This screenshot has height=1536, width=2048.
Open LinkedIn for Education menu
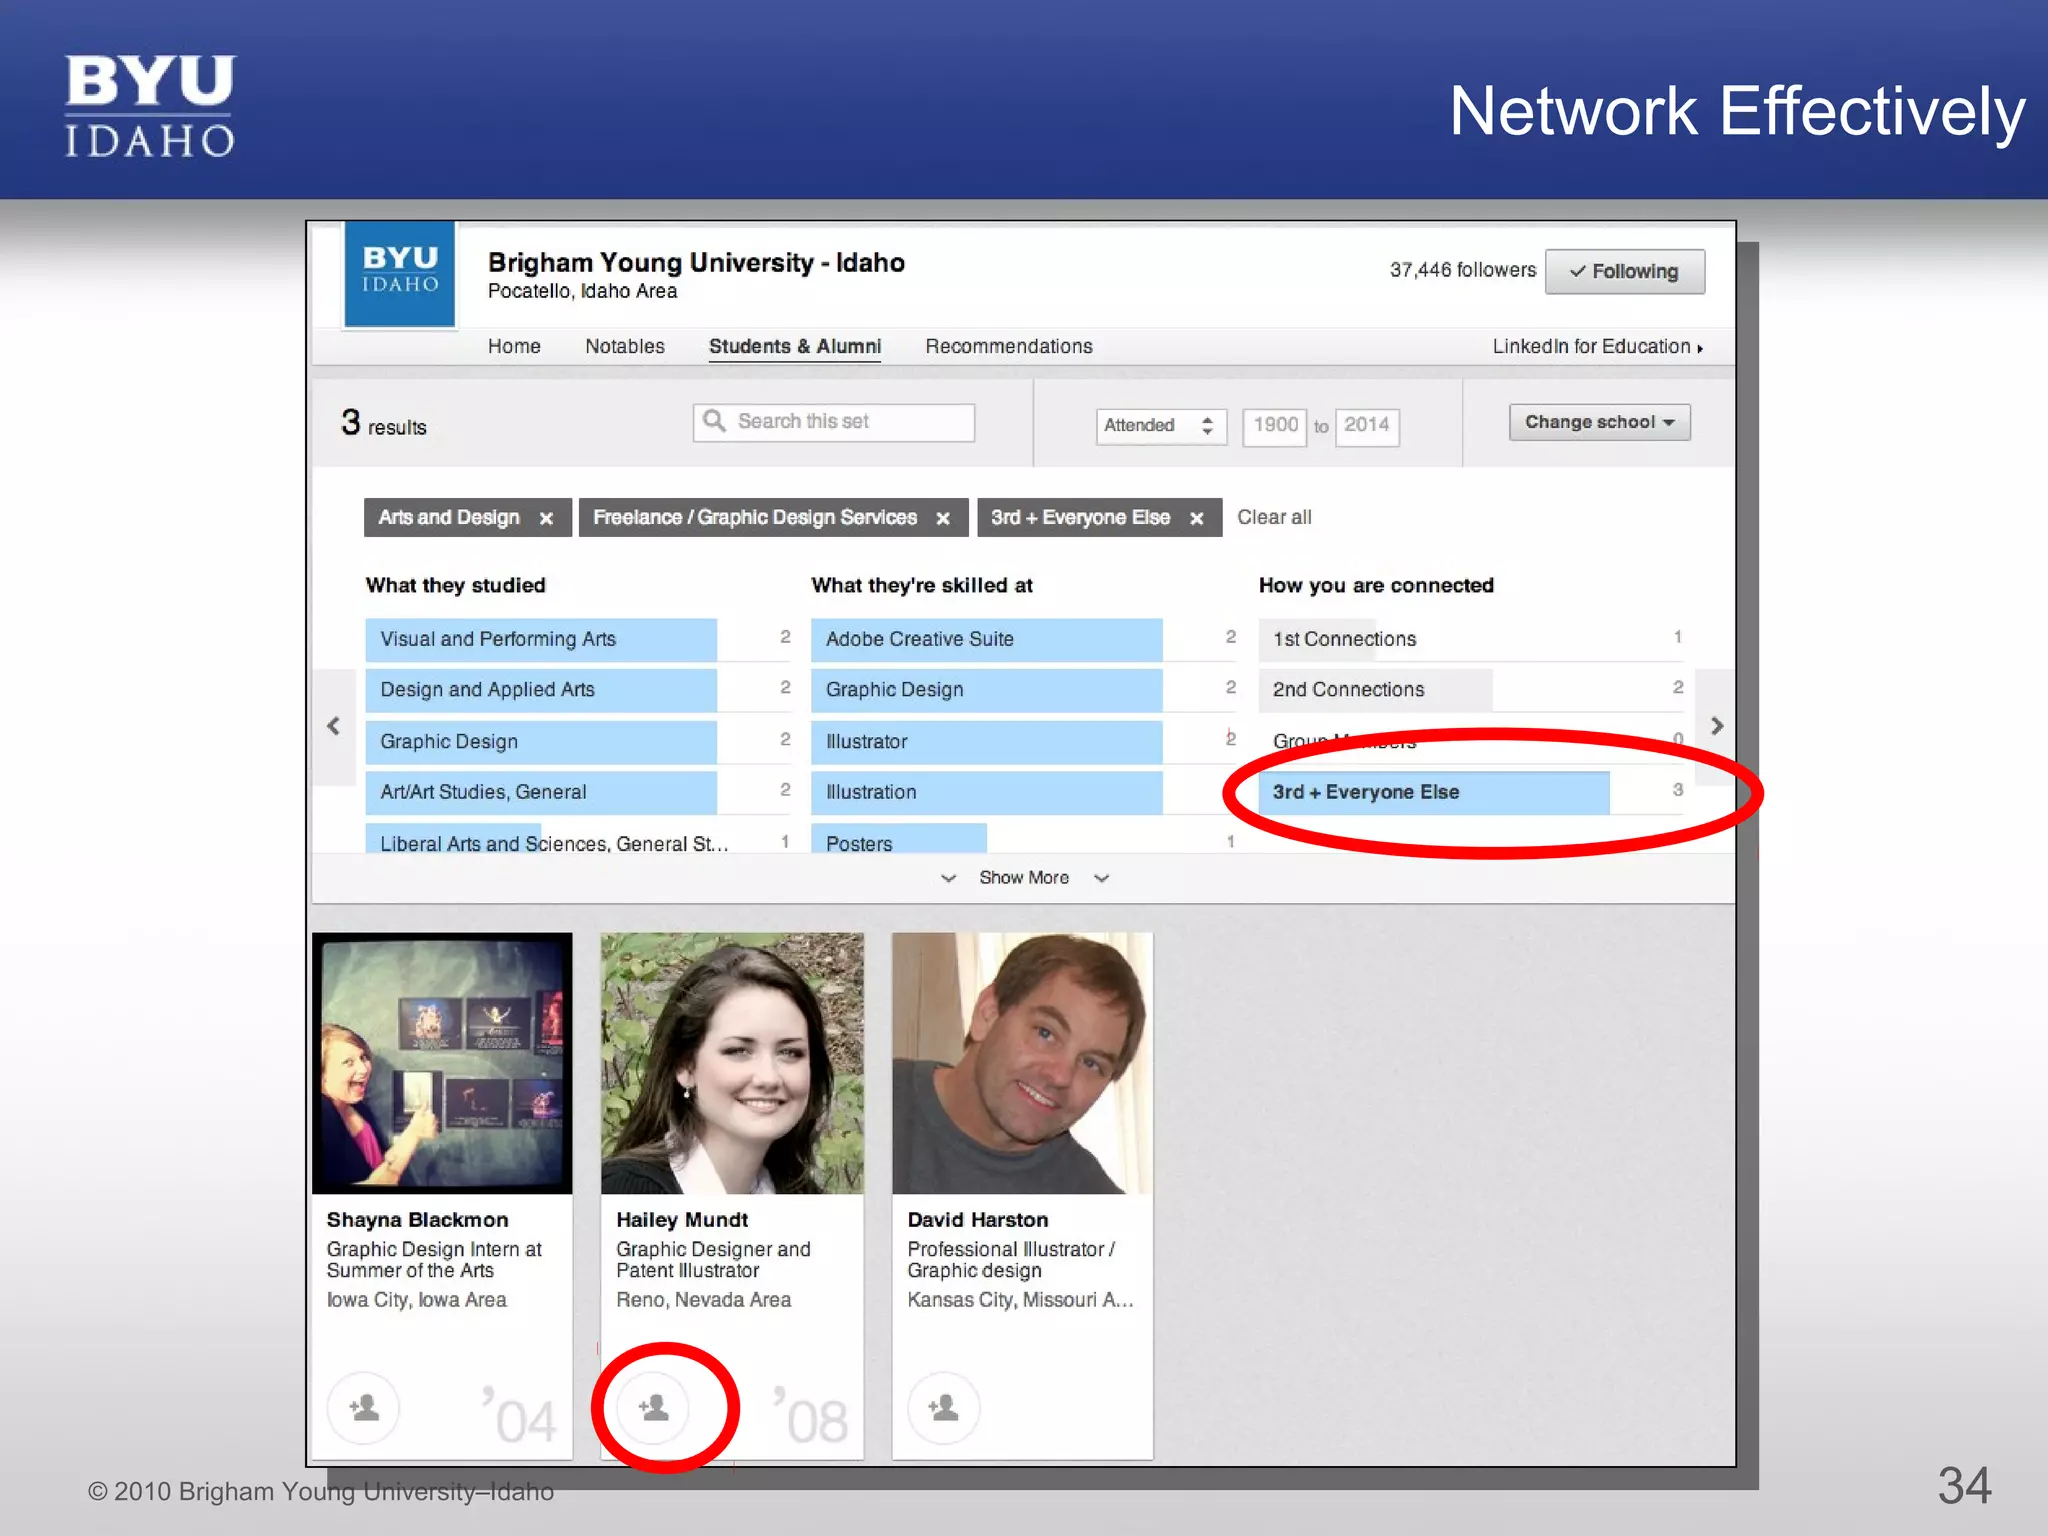click(1597, 346)
